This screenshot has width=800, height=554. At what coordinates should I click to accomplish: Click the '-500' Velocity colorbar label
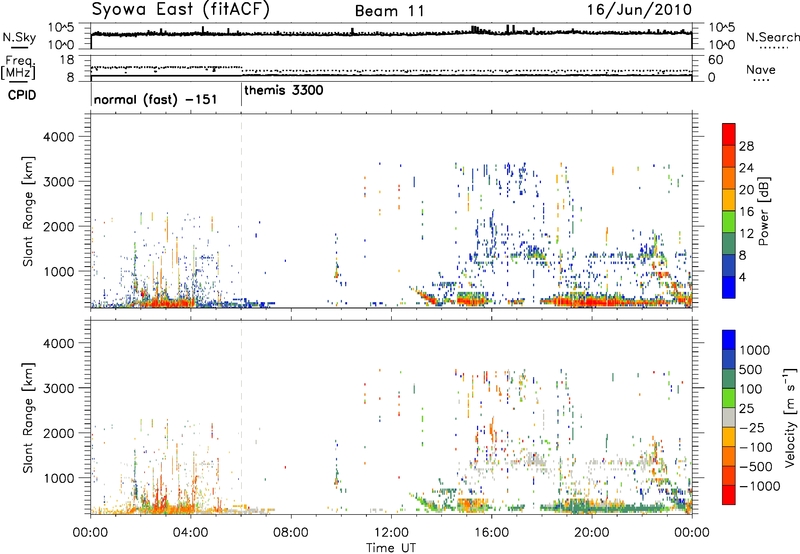pos(756,467)
